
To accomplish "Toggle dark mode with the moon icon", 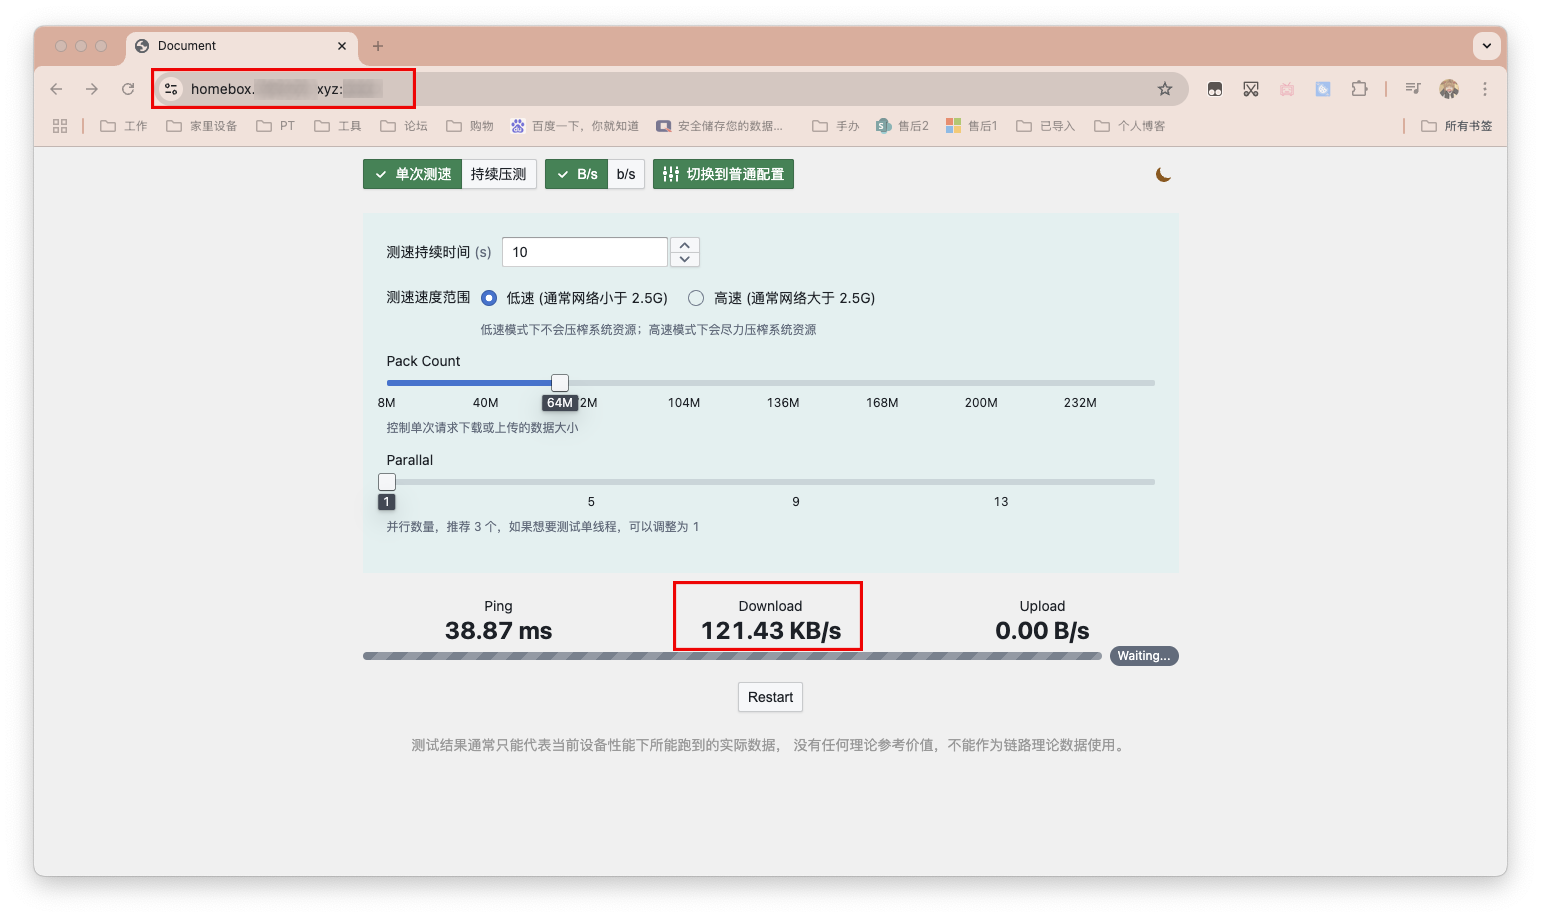I will click(1163, 175).
